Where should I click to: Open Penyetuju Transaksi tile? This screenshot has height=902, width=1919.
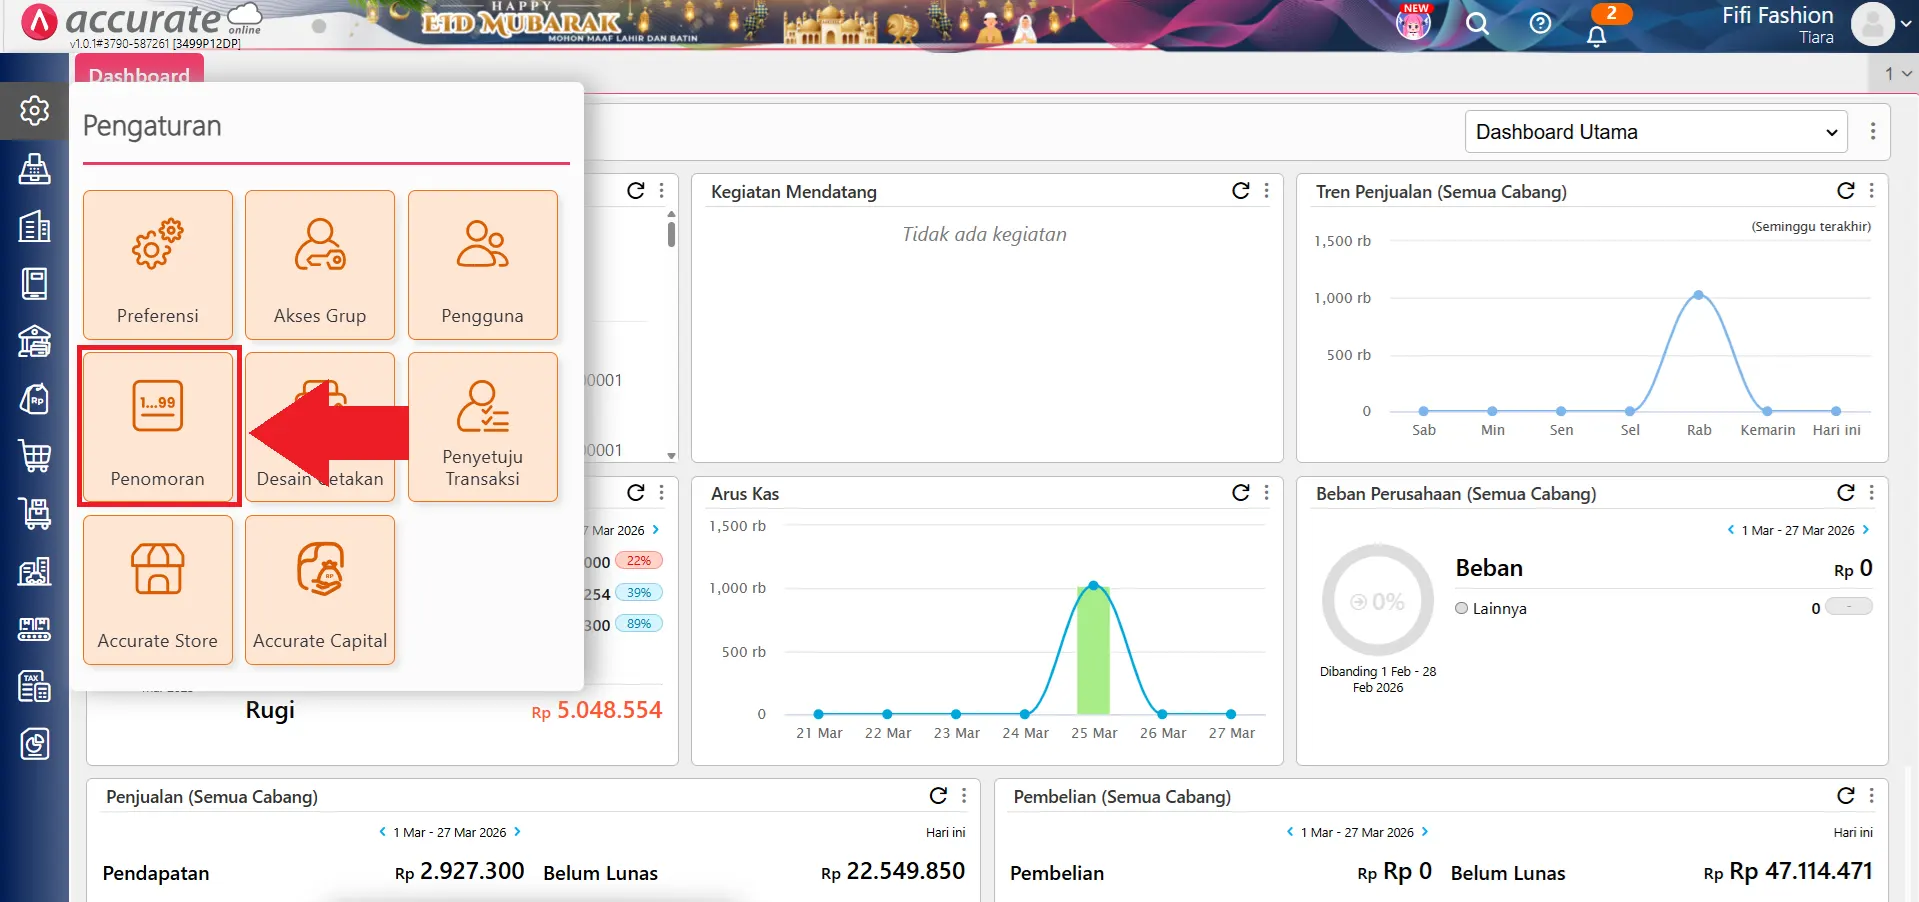pos(482,426)
